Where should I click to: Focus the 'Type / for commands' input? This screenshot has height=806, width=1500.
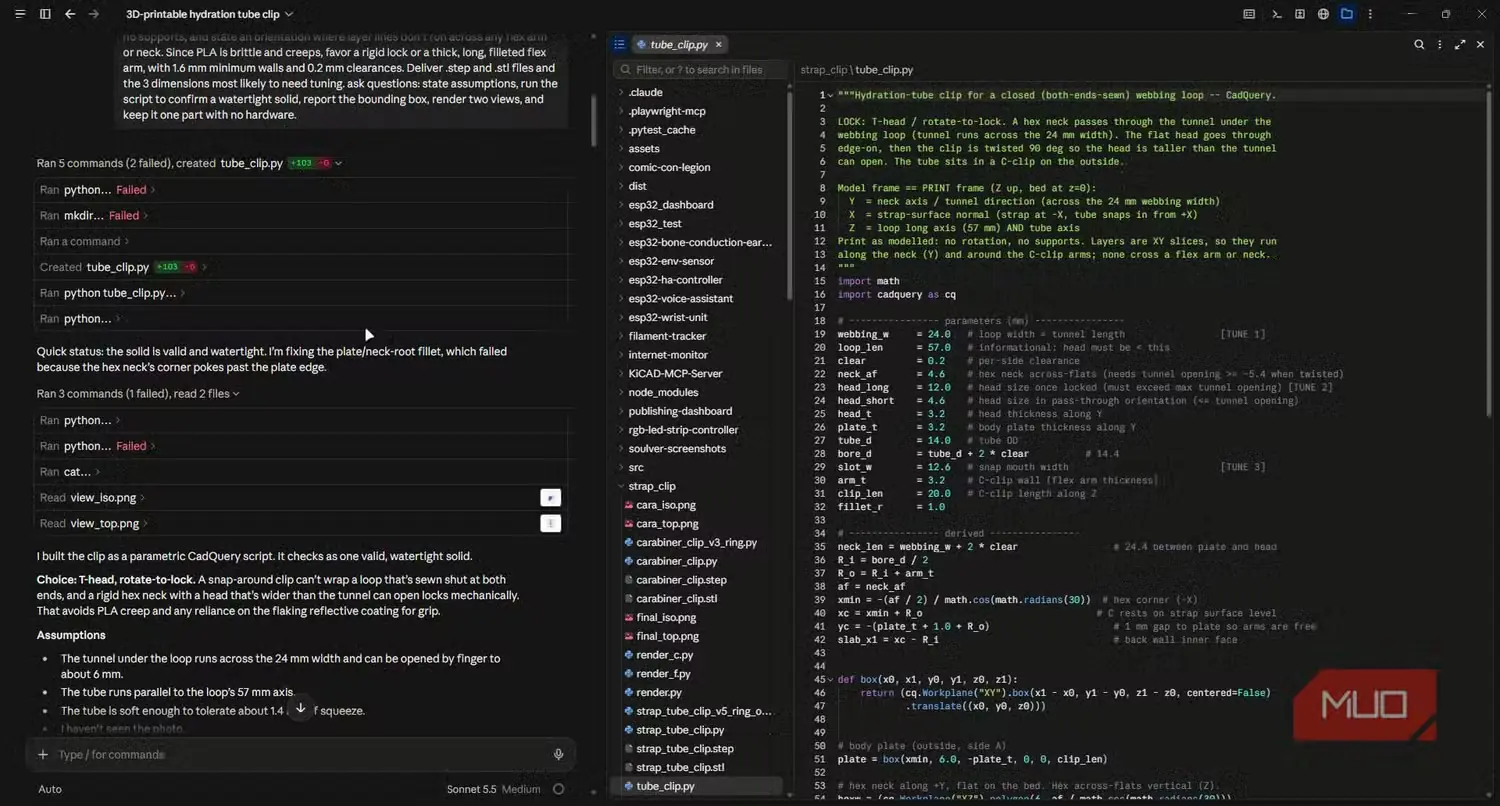pos(300,754)
